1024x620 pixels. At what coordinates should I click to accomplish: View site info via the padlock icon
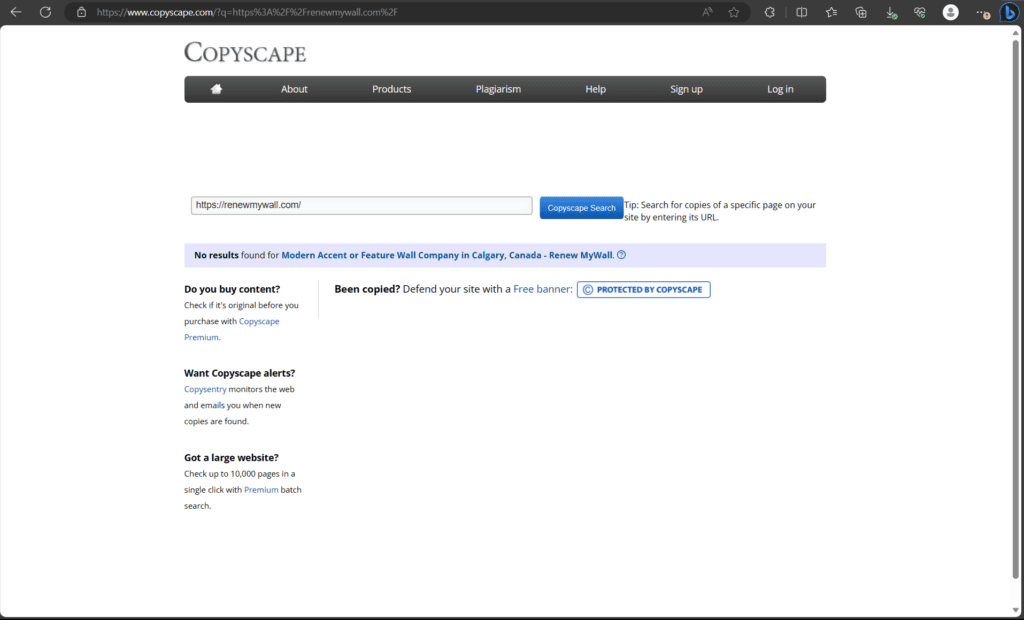point(81,12)
